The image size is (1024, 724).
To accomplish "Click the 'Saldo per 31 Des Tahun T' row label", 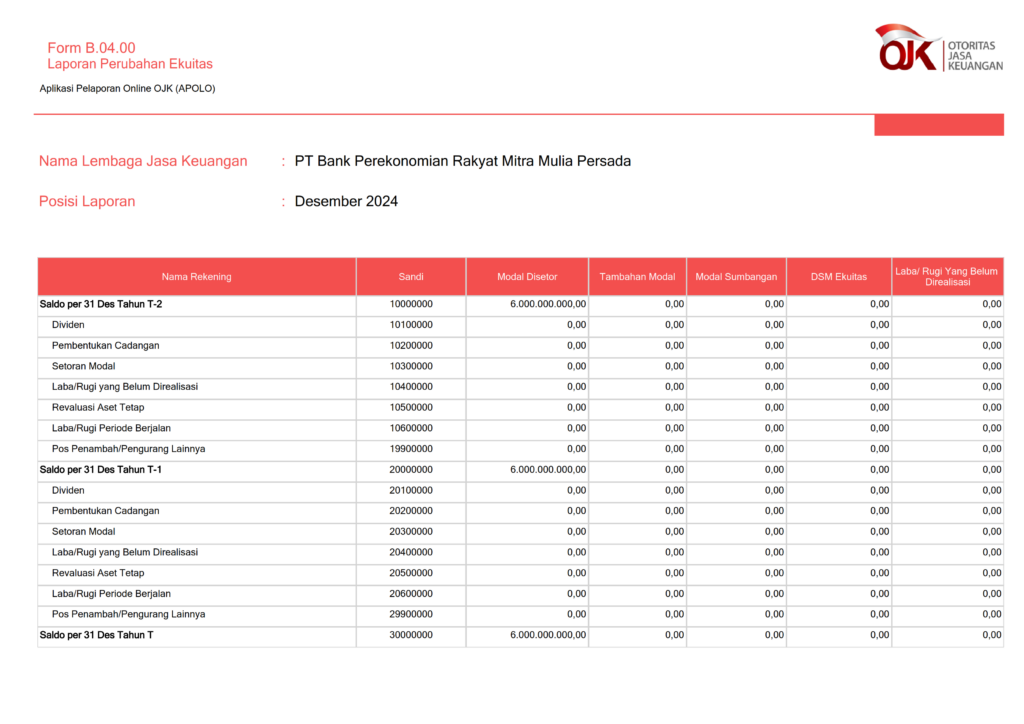I will click(x=97, y=635).
